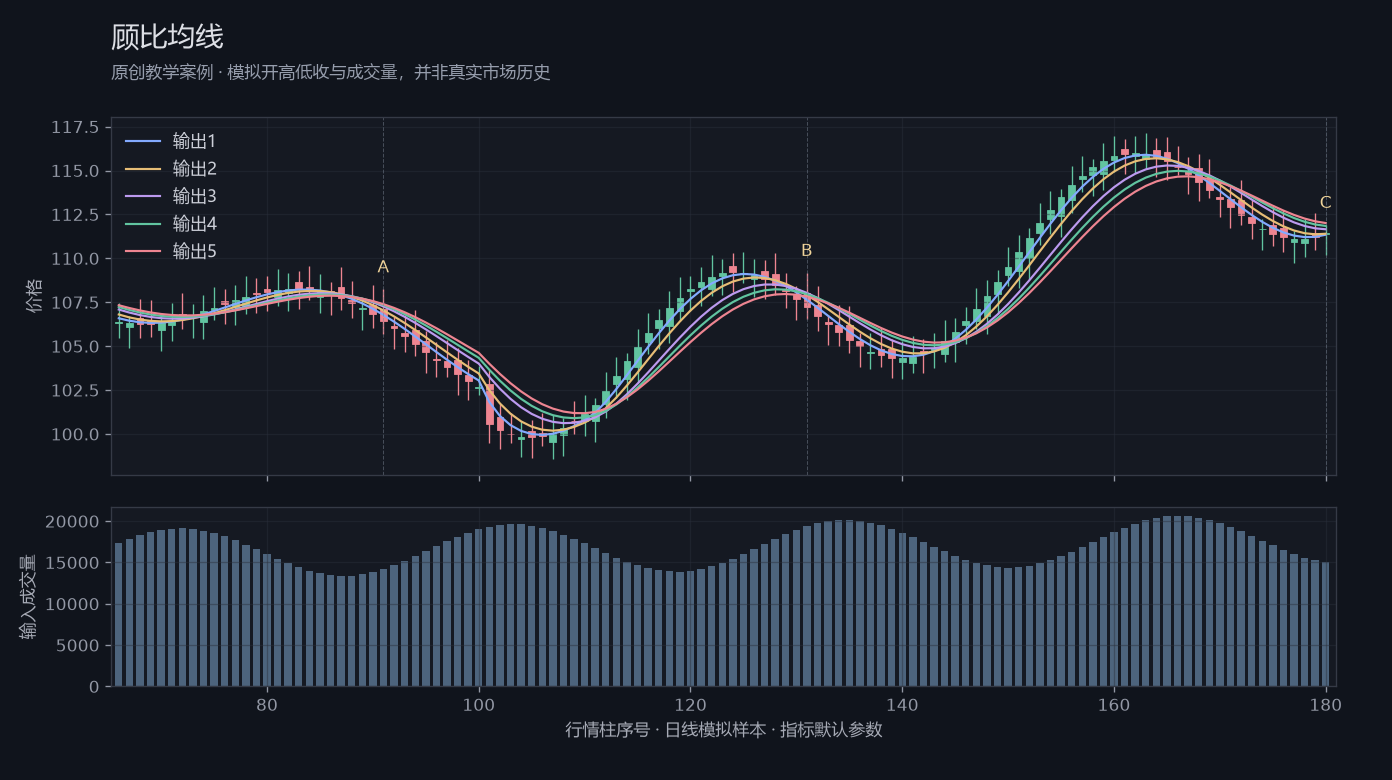The width and height of the screenshot is (1392, 780).
Task: Click the 价格 axis label
Action: 35,296
